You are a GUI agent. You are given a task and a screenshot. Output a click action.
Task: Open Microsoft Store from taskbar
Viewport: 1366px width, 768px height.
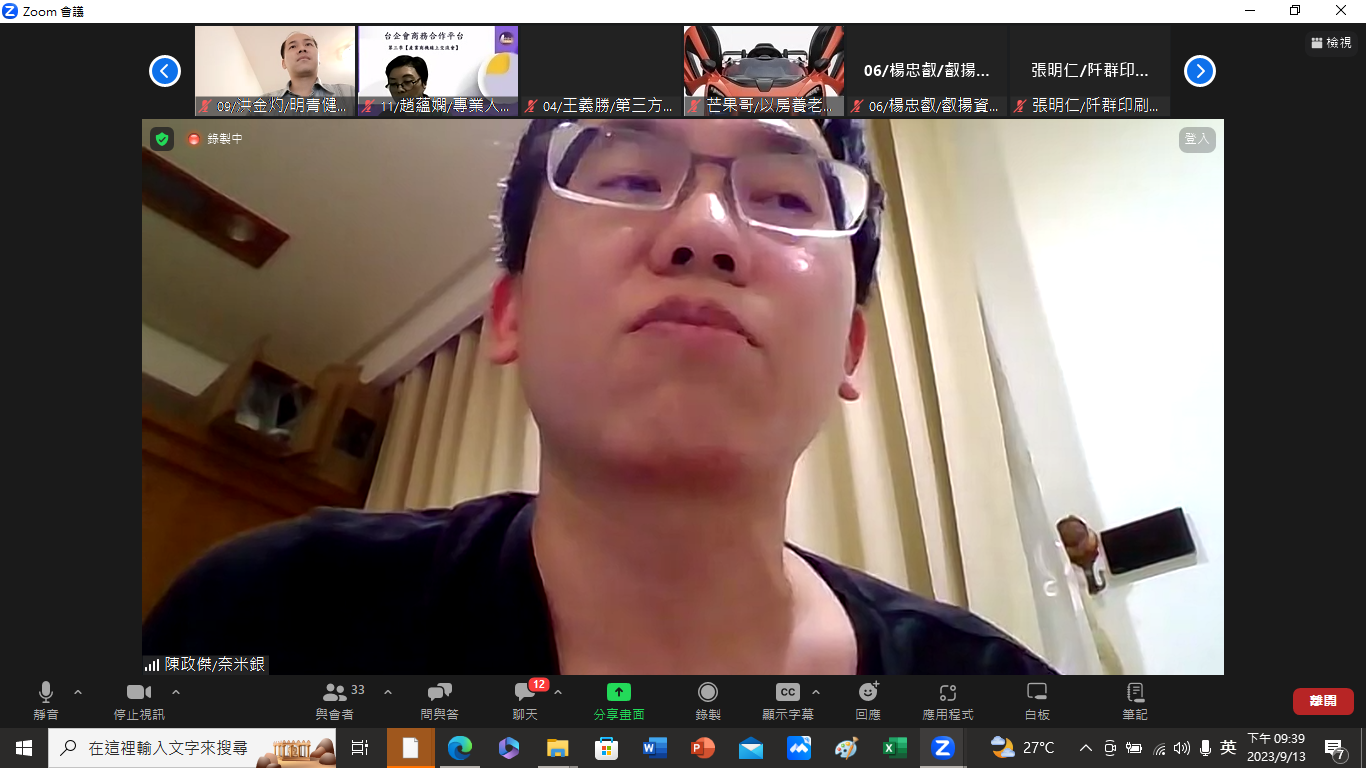click(x=606, y=747)
